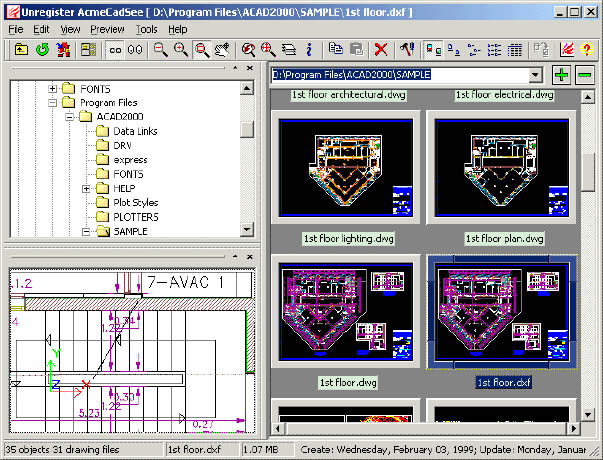Click the green refresh arrow icon
603x460 pixels.
click(x=42, y=50)
